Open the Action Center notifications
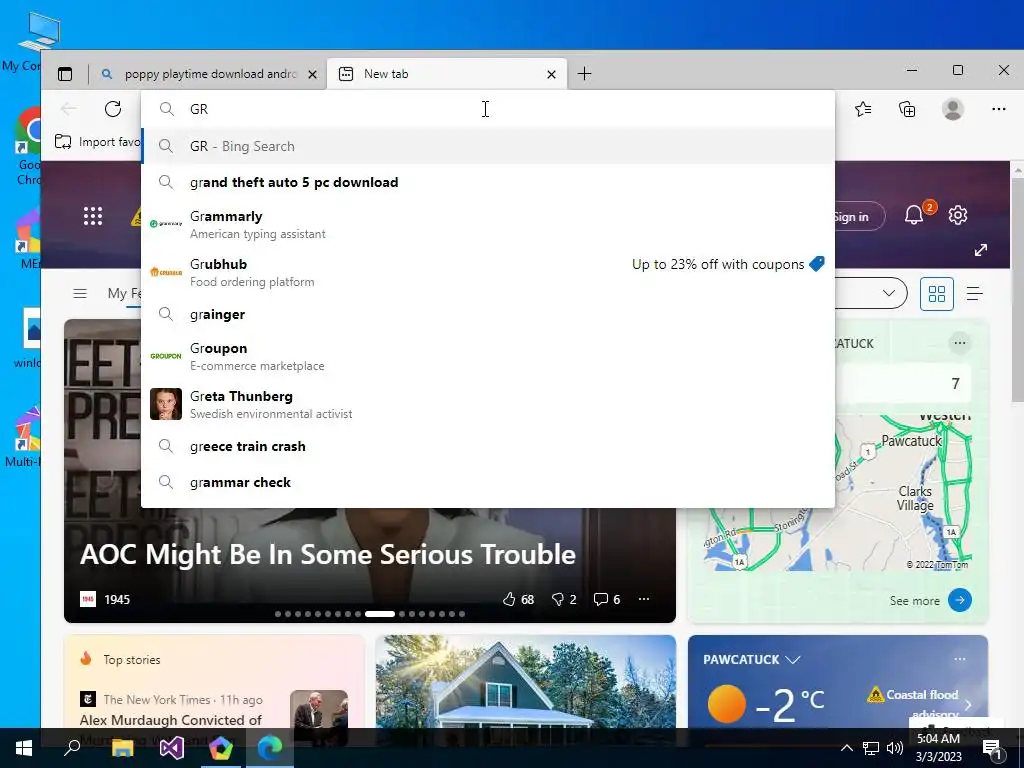This screenshot has height=768, width=1024. click(993, 748)
